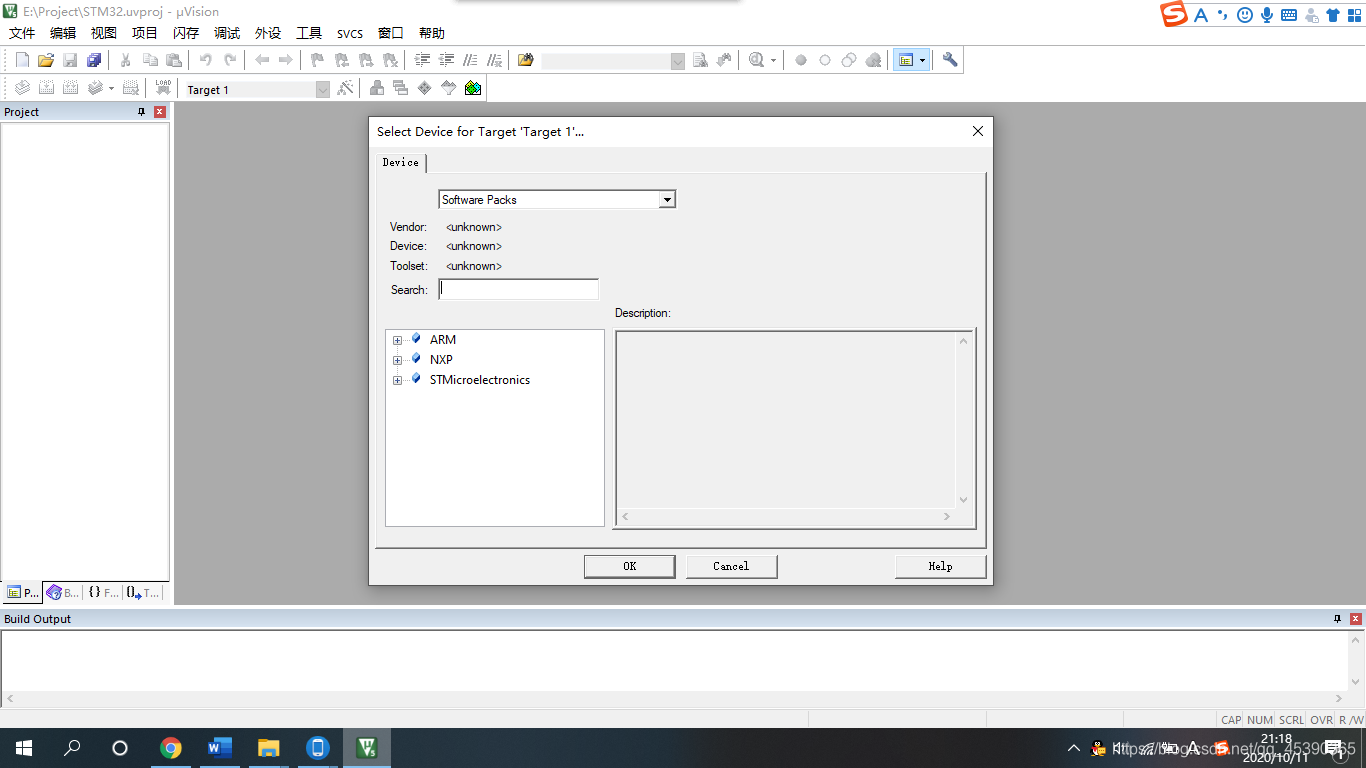The image size is (1366, 768).
Task: Click the Navigate Forwards arrow icon
Action: pyautogui.click(x=286, y=60)
